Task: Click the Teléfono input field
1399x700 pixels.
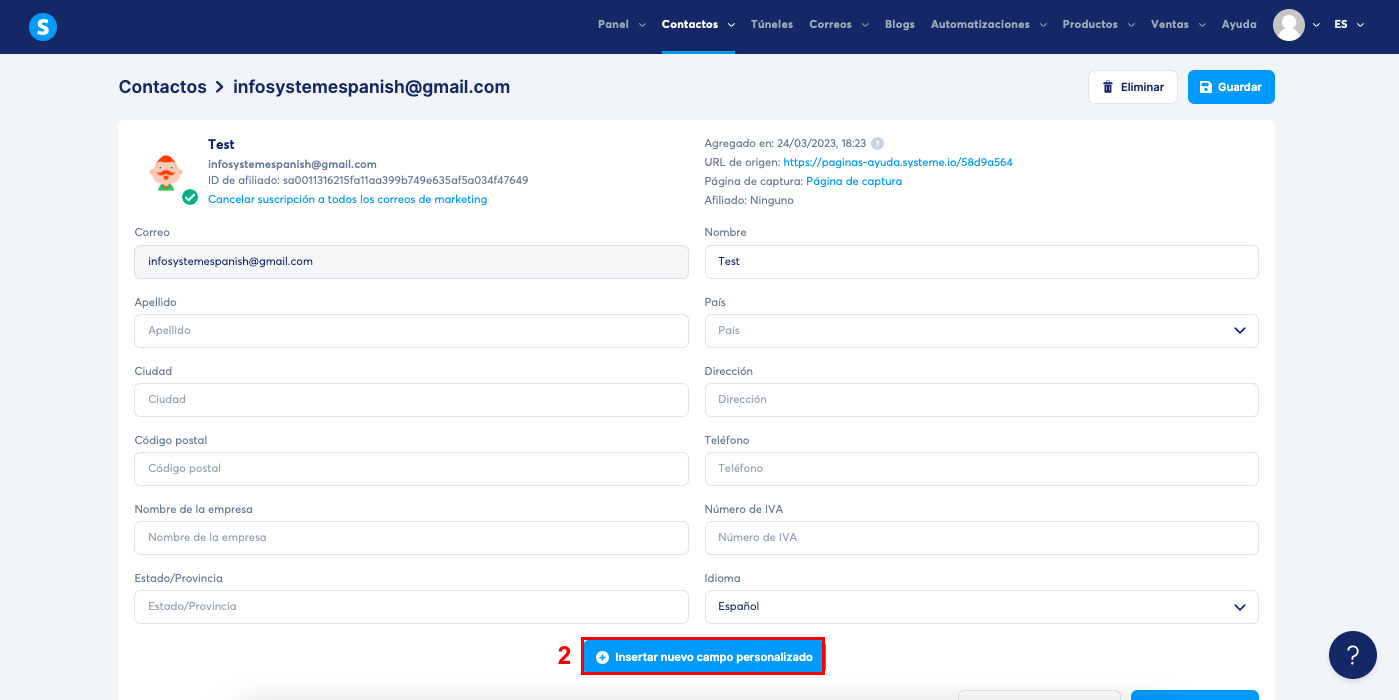Action: tap(981, 468)
